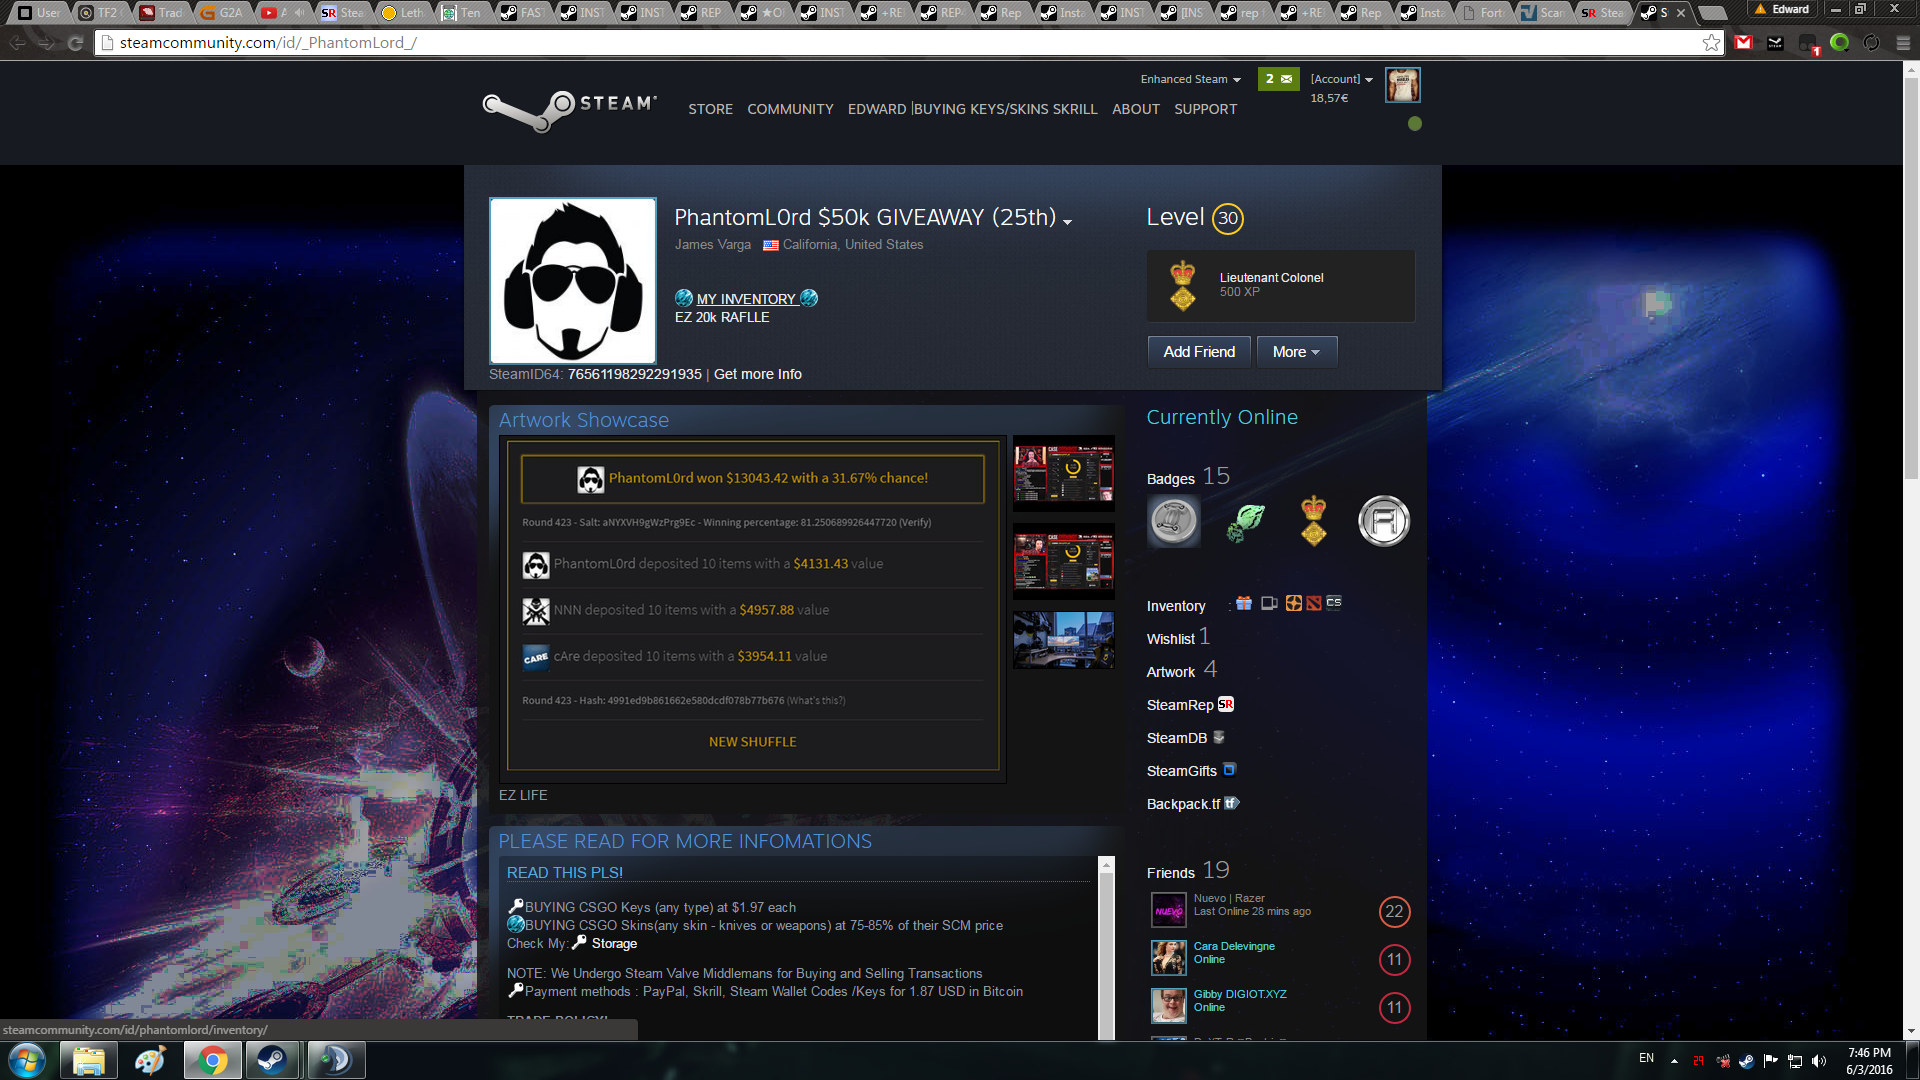This screenshot has height=1080, width=1920.
Task: Open the STORE menu
Action: click(710, 109)
